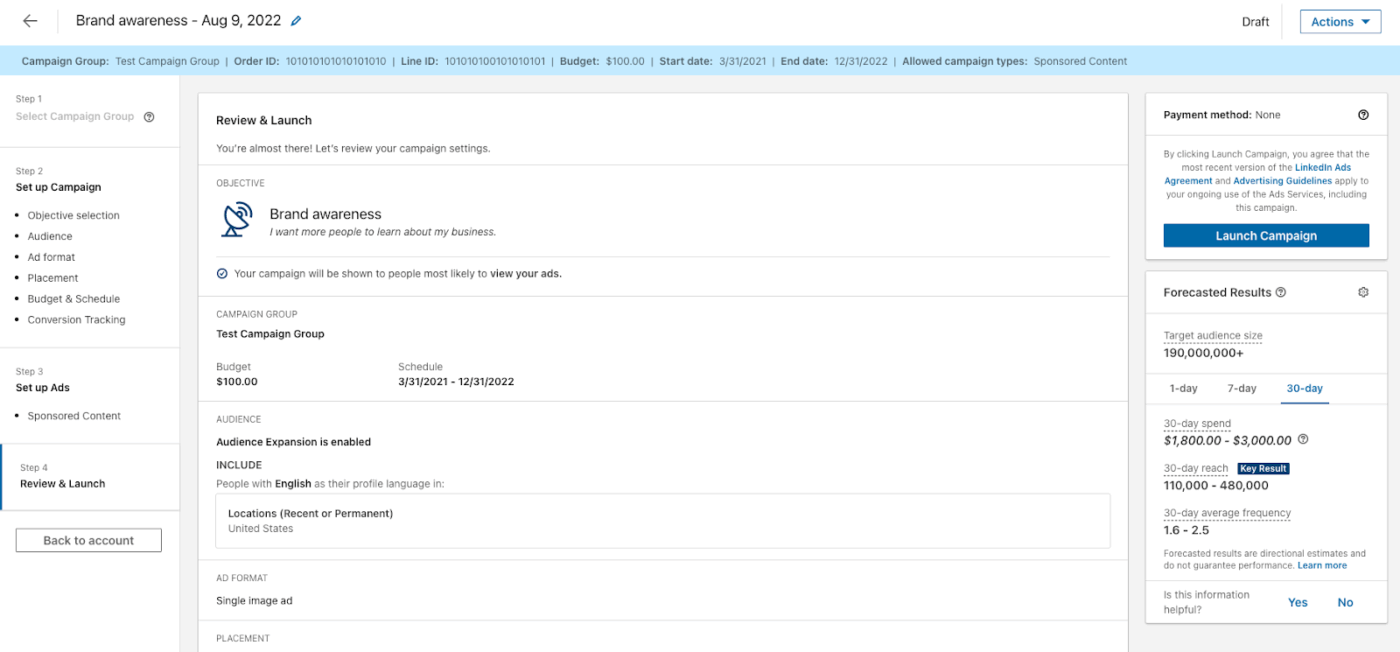Click the Launch Campaign button
1400x652 pixels.
click(1265, 235)
